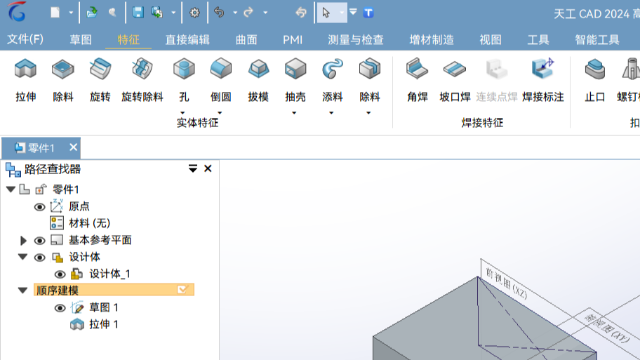Screen dimensions: 640x360
Task: Collapse the 零件1 root node
Action: 11,189
